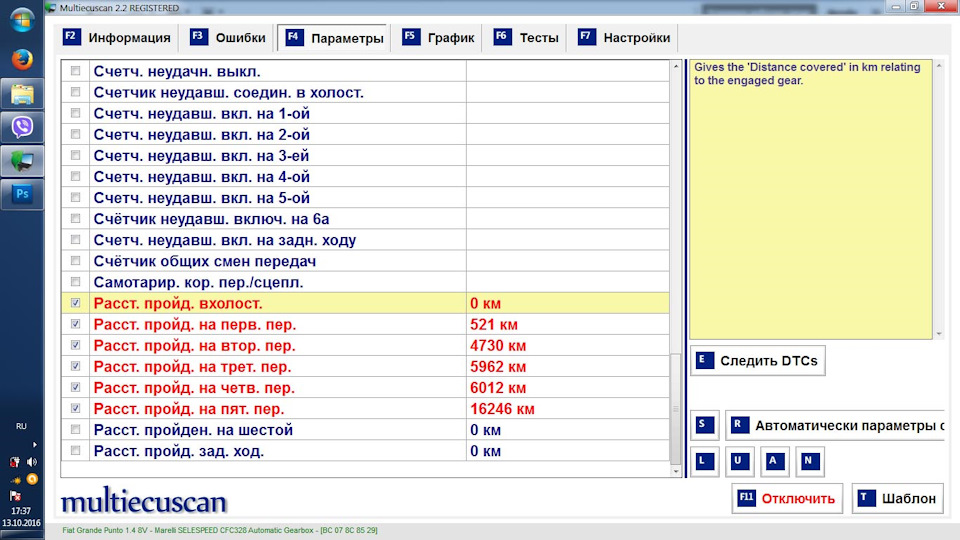Uncheck Расст. пройд. вхолост. checkbox
This screenshot has width=960, height=540.
pos(75,303)
